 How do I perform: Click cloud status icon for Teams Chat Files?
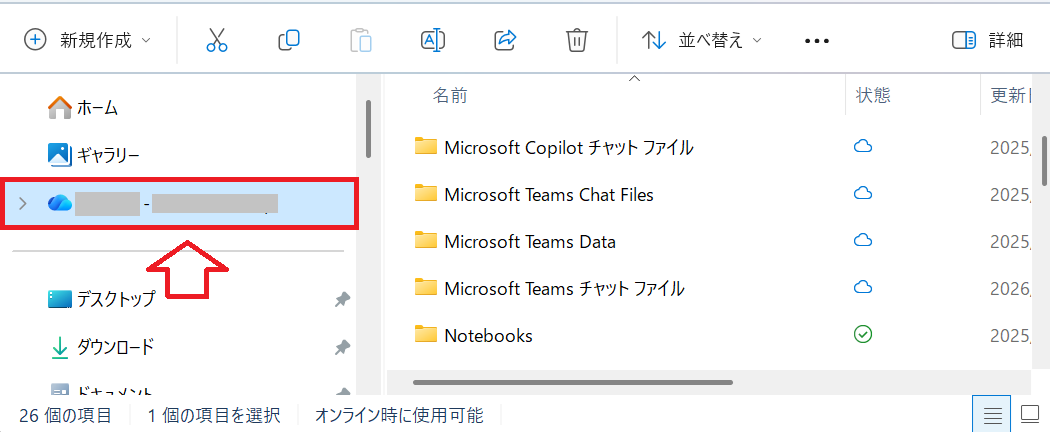click(863, 194)
